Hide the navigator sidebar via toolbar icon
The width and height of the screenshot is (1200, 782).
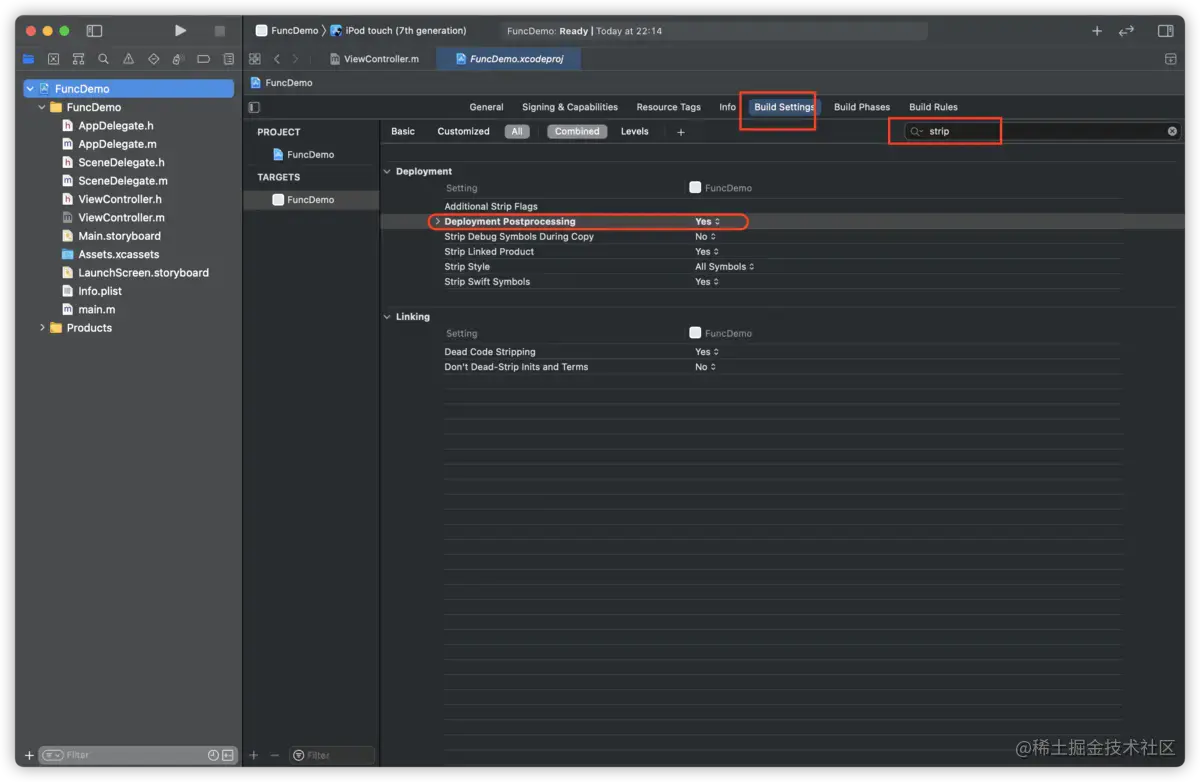(94, 31)
